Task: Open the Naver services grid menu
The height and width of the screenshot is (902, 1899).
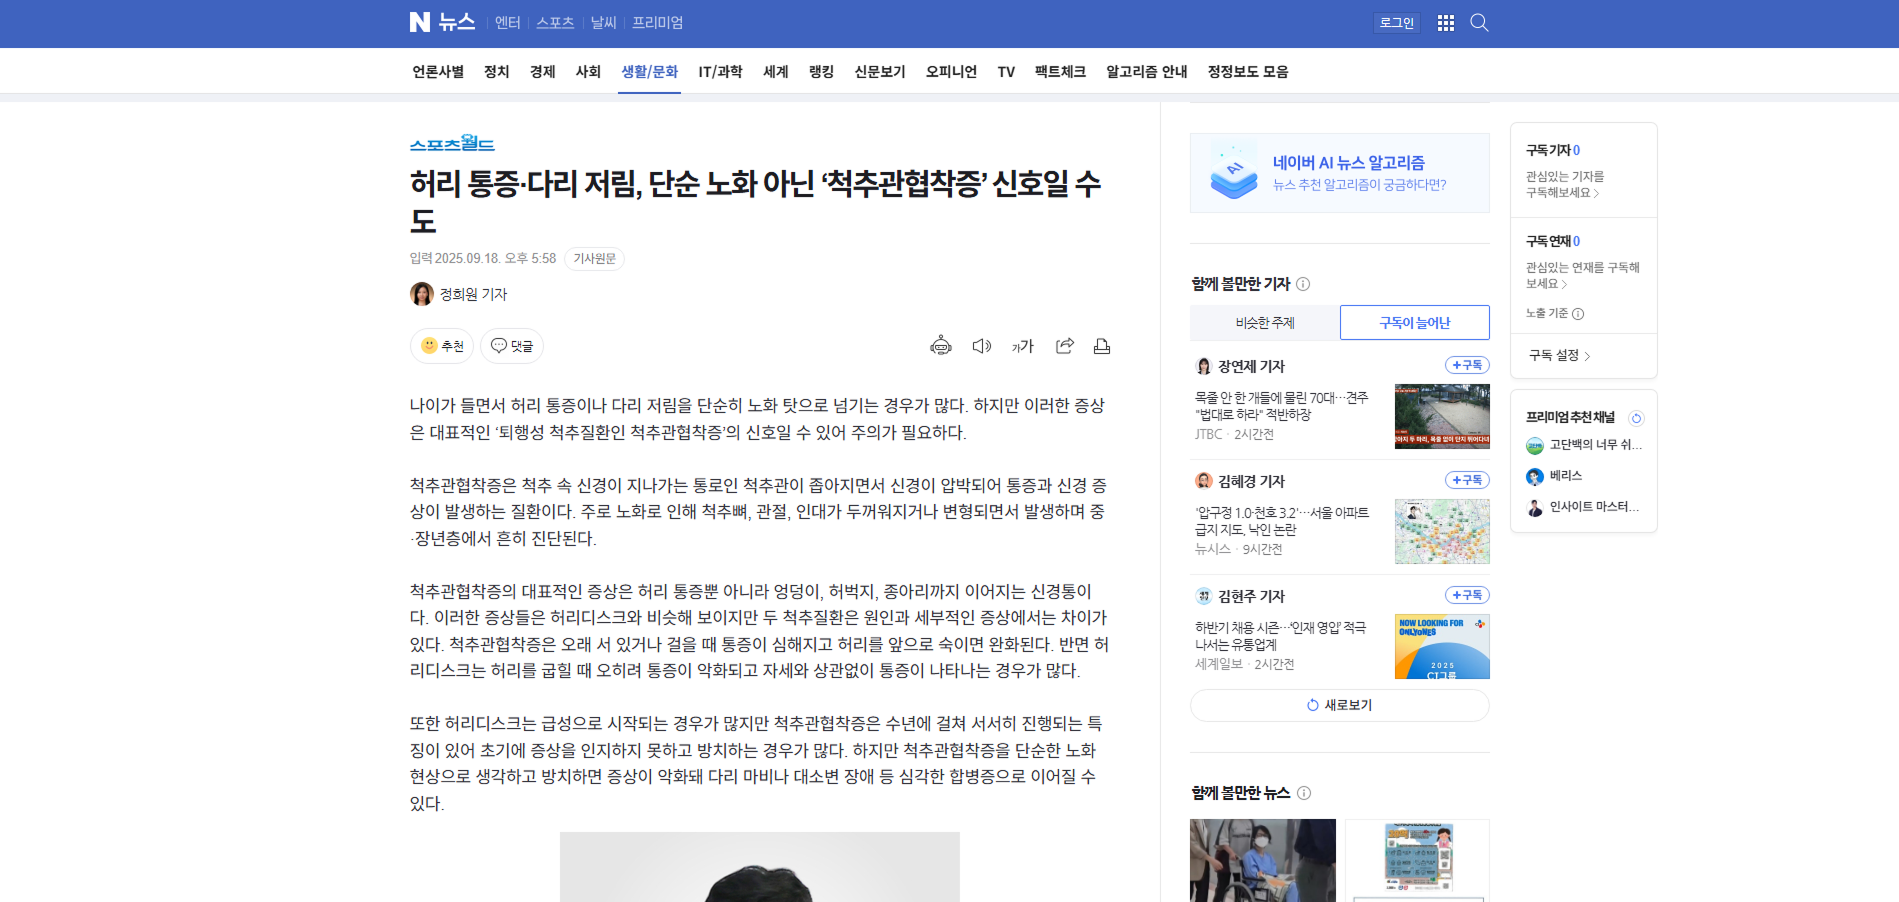Action: (1445, 23)
